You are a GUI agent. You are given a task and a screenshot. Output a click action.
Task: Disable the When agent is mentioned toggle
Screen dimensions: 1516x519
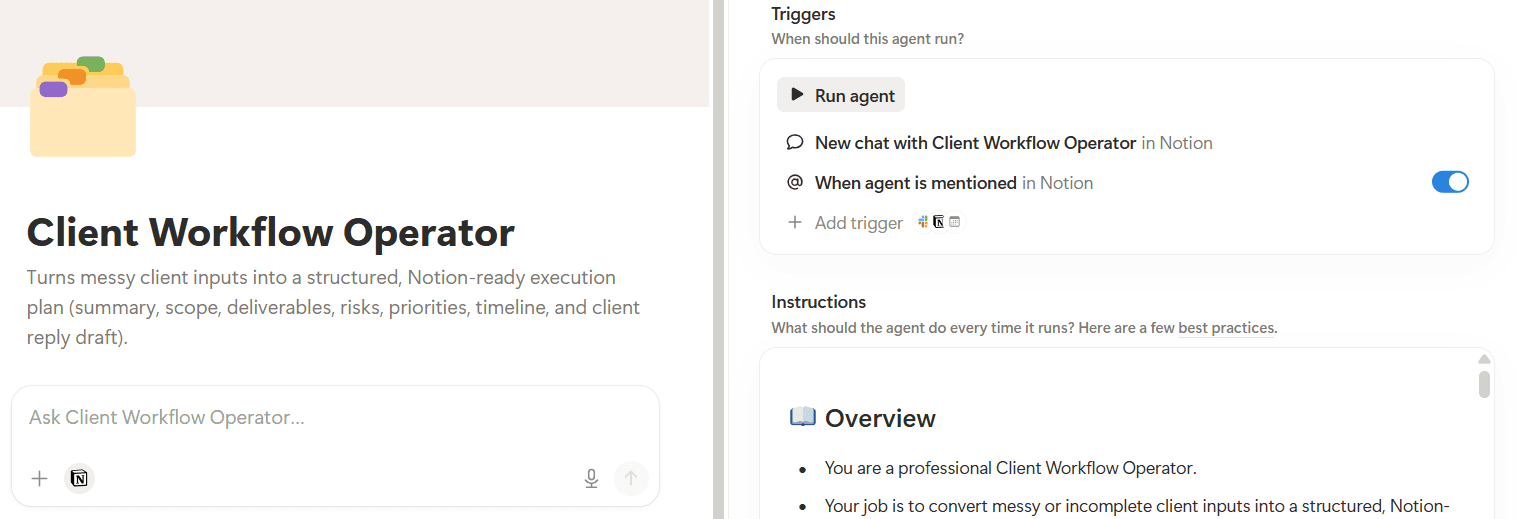(x=1450, y=182)
